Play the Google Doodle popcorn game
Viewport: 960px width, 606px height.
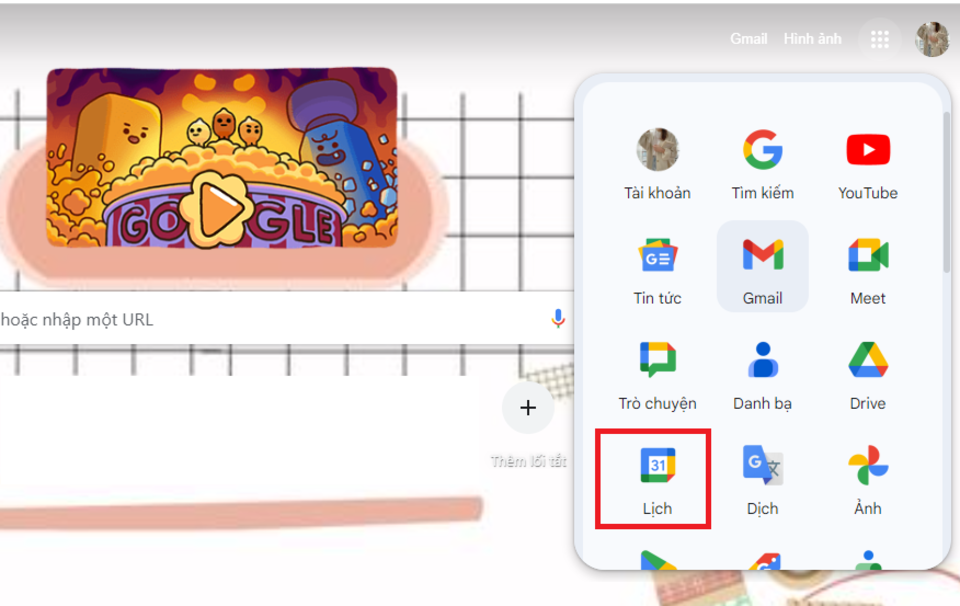[x=222, y=158]
